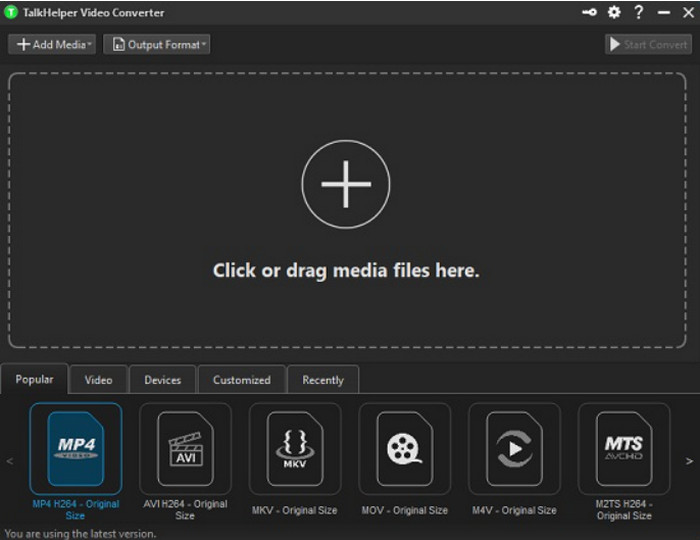
Task: Open settings via the gear icon
Action: coord(614,12)
